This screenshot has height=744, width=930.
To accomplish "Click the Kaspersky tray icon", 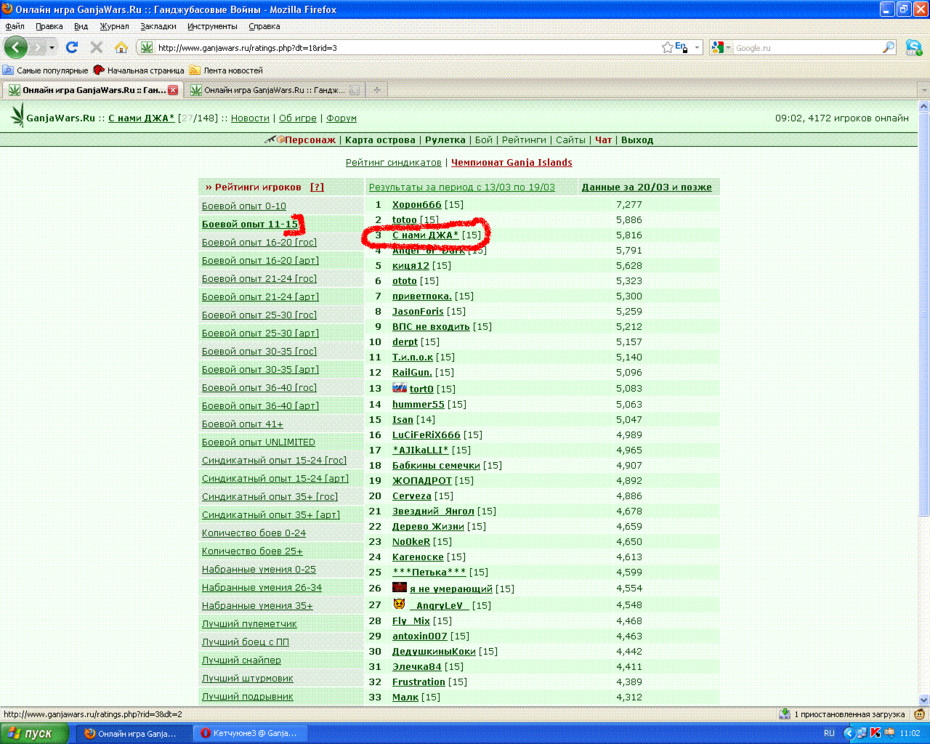I will click(x=875, y=733).
